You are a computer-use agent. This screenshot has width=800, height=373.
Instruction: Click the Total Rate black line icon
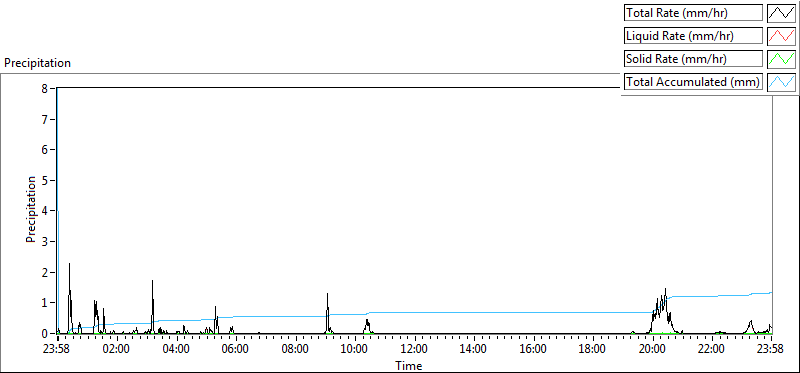(x=782, y=12)
